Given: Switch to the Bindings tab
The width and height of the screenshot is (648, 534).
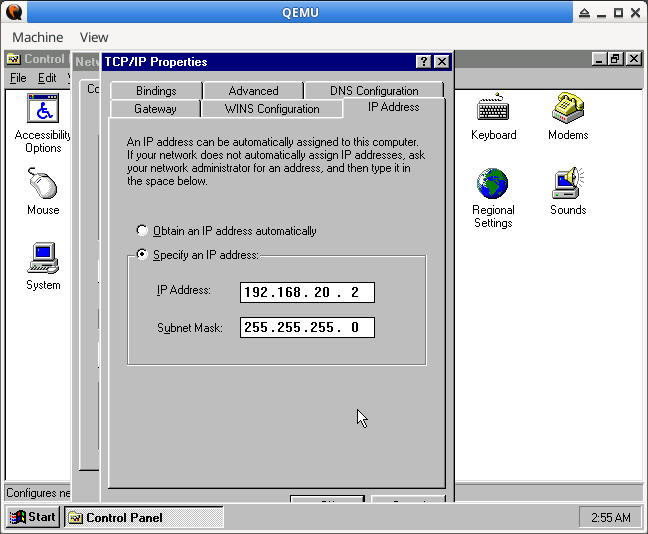Looking at the screenshot, I should (156, 91).
